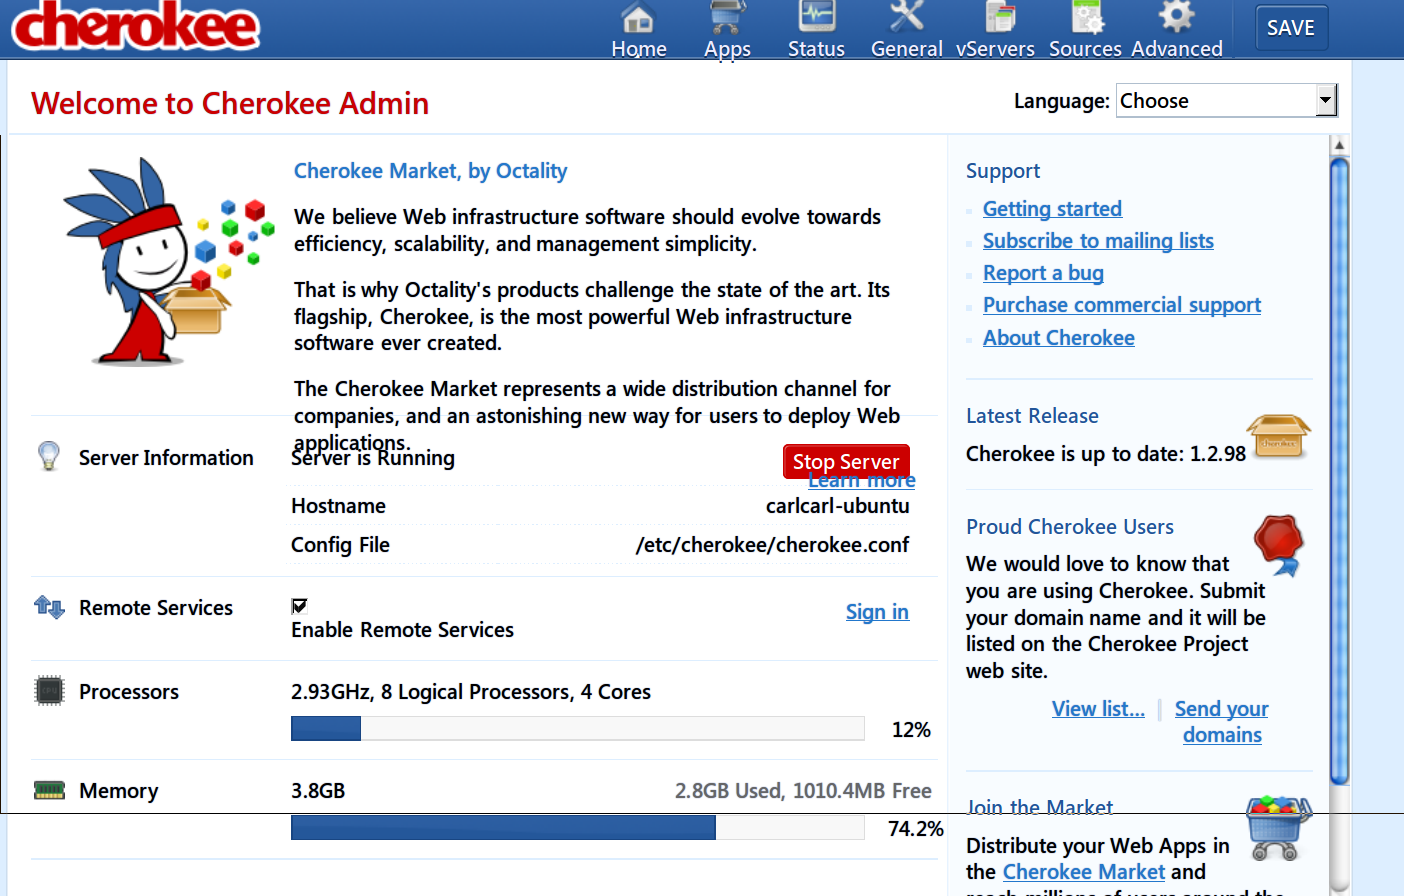This screenshot has width=1404, height=896.
Task: Click 2.8GB Used, 1010.4MB Free text
Action: (803, 791)
